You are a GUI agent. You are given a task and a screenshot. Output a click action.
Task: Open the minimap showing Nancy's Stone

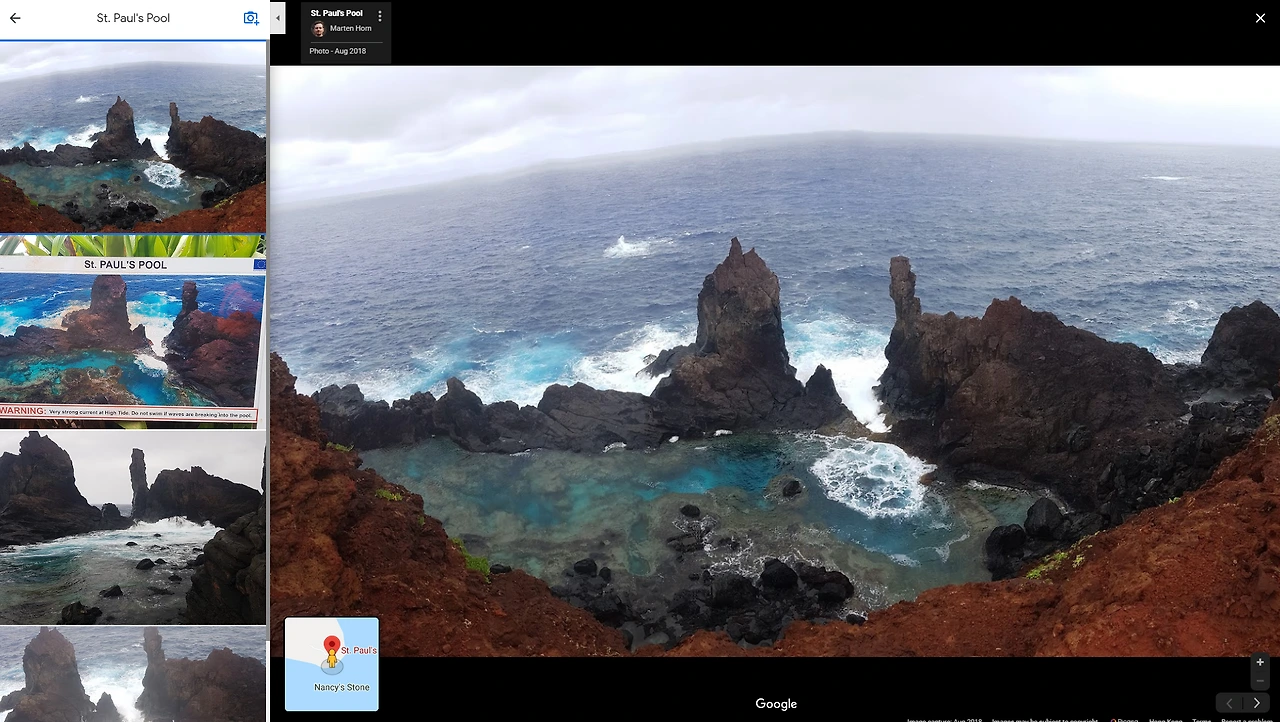[x=332, y=664]
